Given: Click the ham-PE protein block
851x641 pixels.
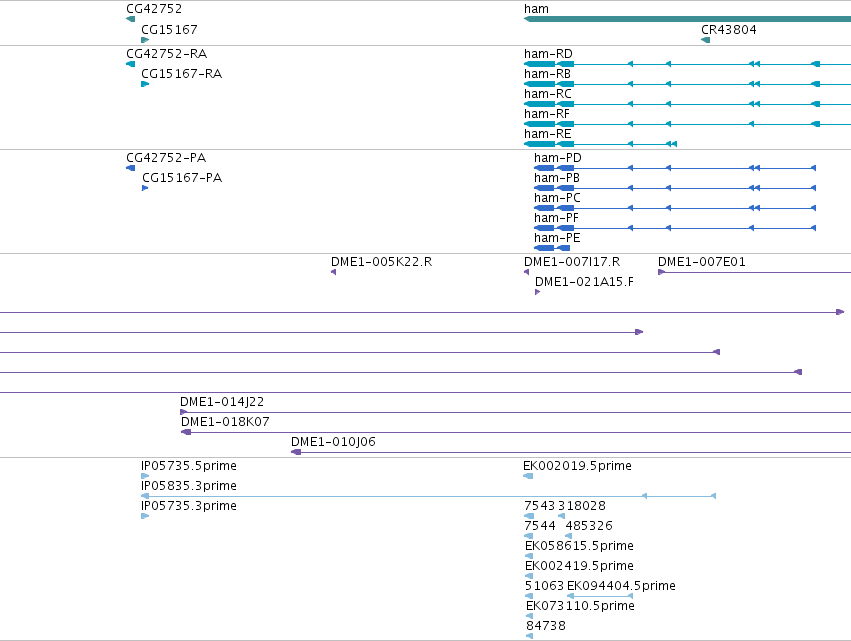Looking at the screenshot, I should pos(552,248).
